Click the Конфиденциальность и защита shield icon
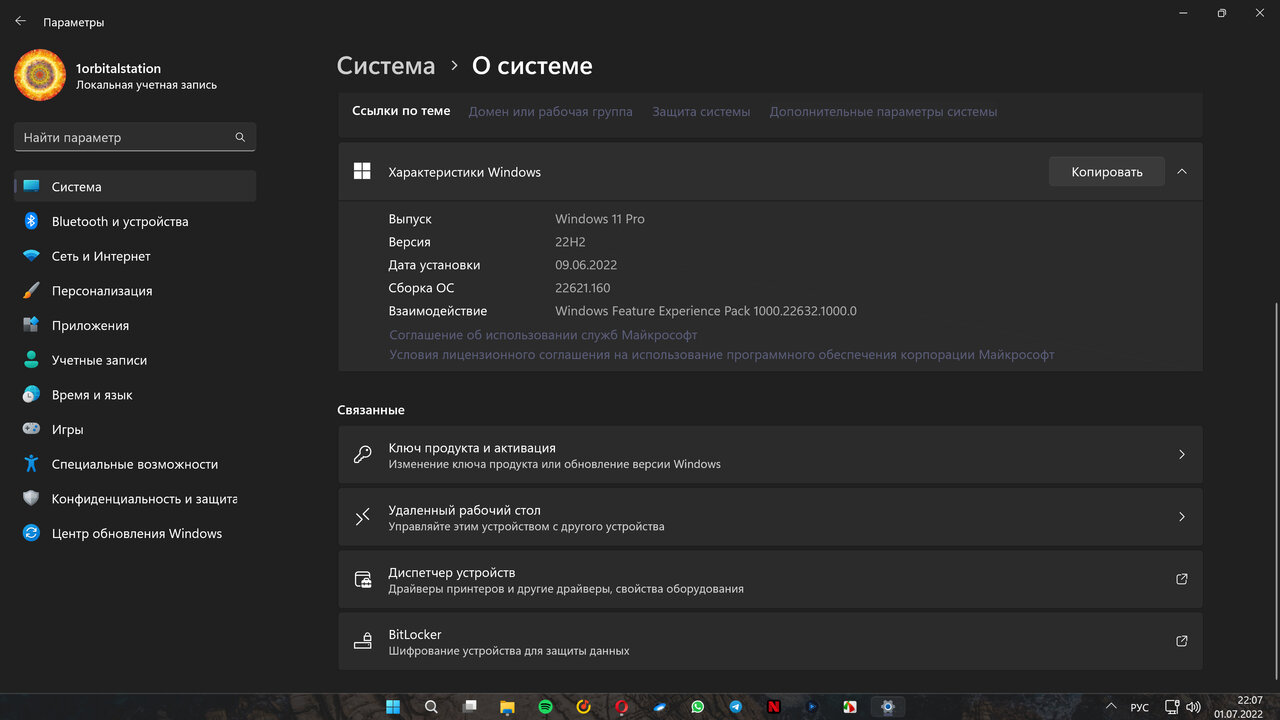Screen dimensions: 1280x720 click(x=31, y=498)
